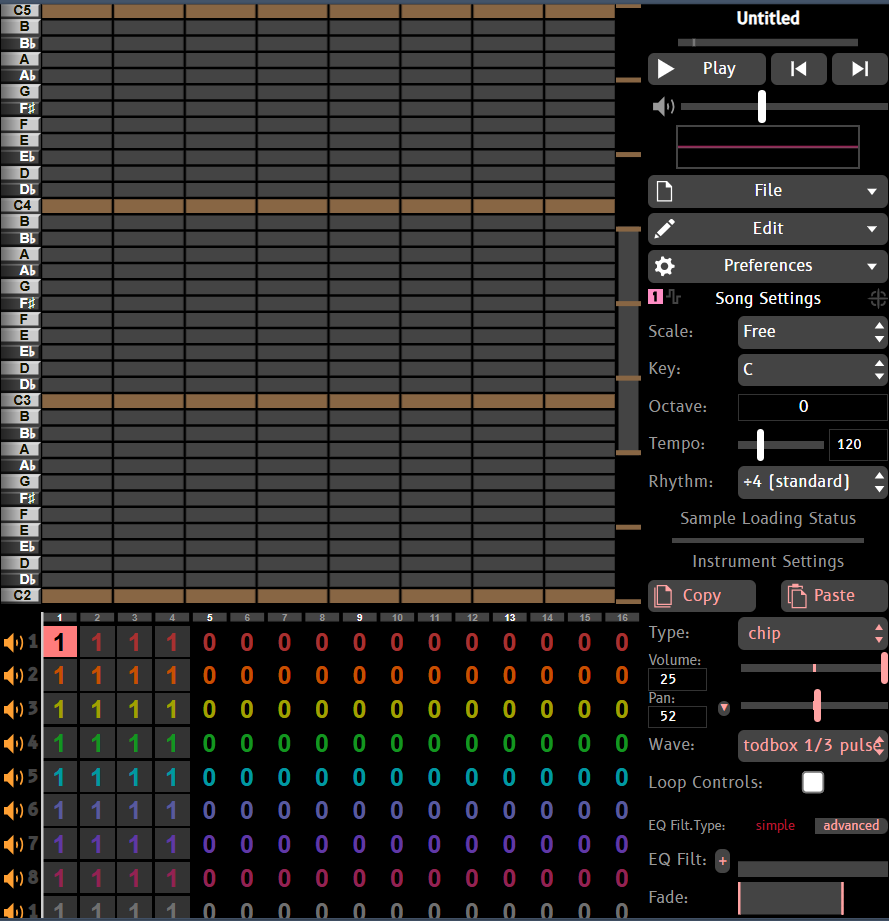Mute channel 1 speaker icon

click(13, 642)
